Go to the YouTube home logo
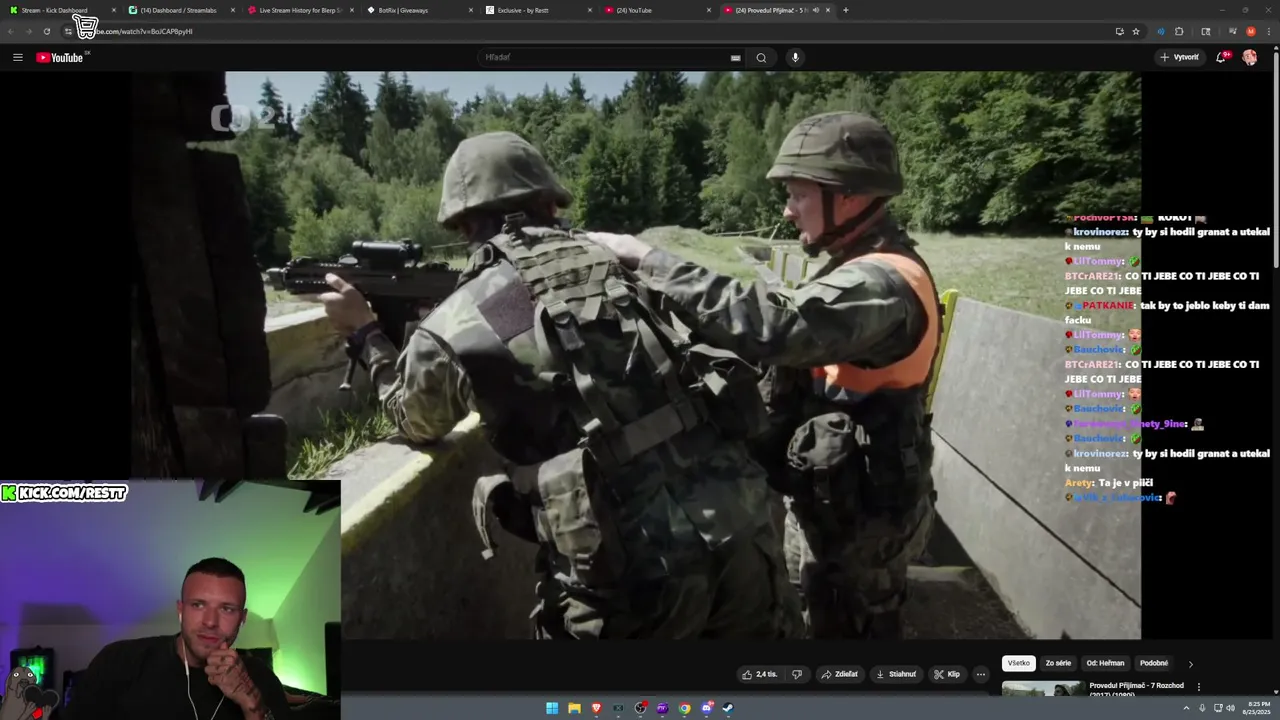 pos(60,57)
